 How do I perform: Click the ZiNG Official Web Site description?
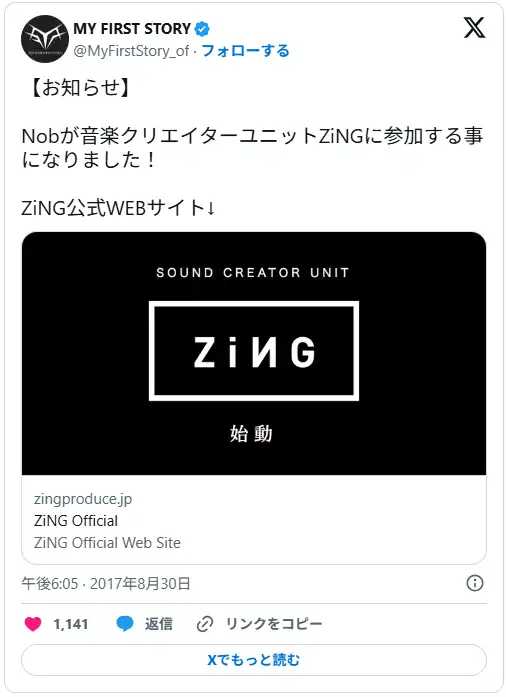point(107,542)
